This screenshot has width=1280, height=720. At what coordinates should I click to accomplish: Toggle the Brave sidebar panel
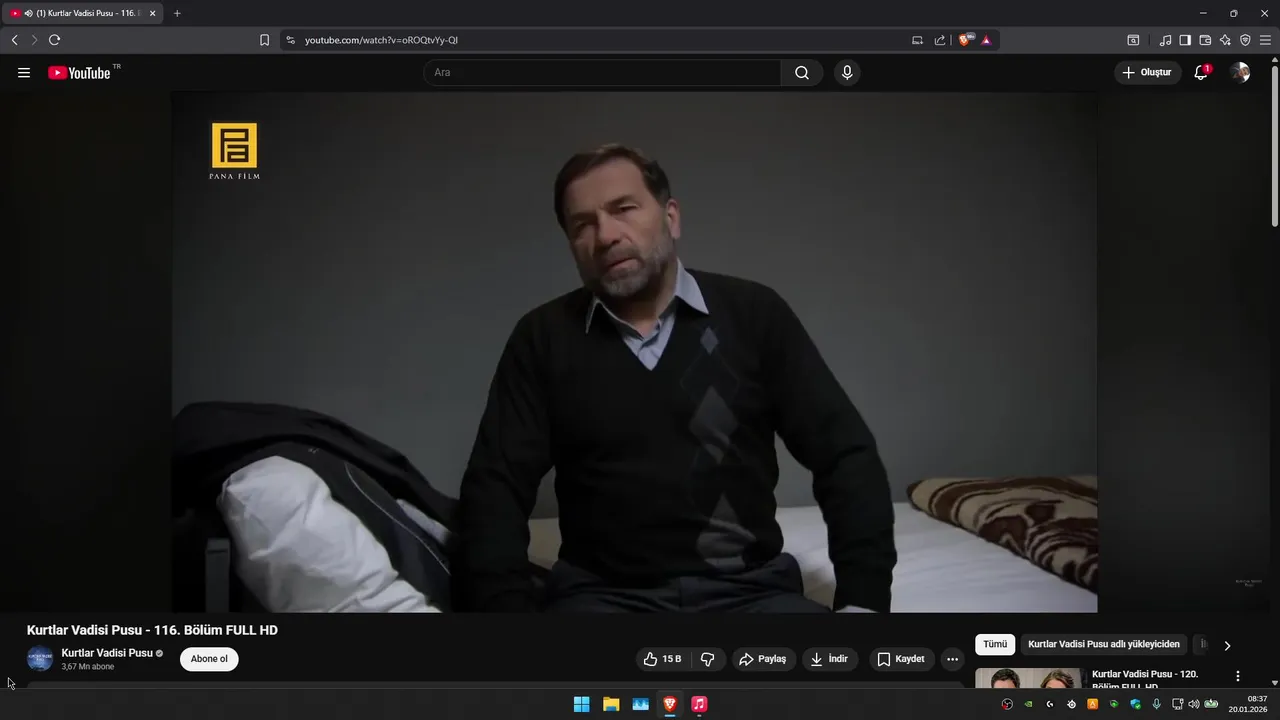tap(1185, 40)
